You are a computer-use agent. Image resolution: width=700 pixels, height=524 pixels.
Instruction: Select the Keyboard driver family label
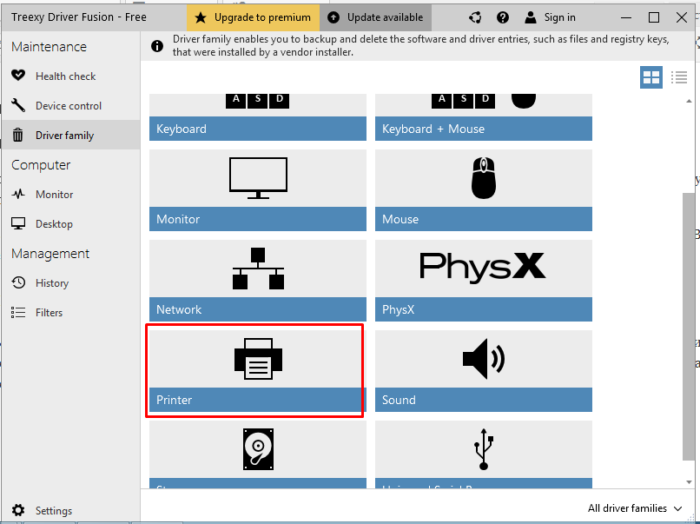click(x=258, y=129)
